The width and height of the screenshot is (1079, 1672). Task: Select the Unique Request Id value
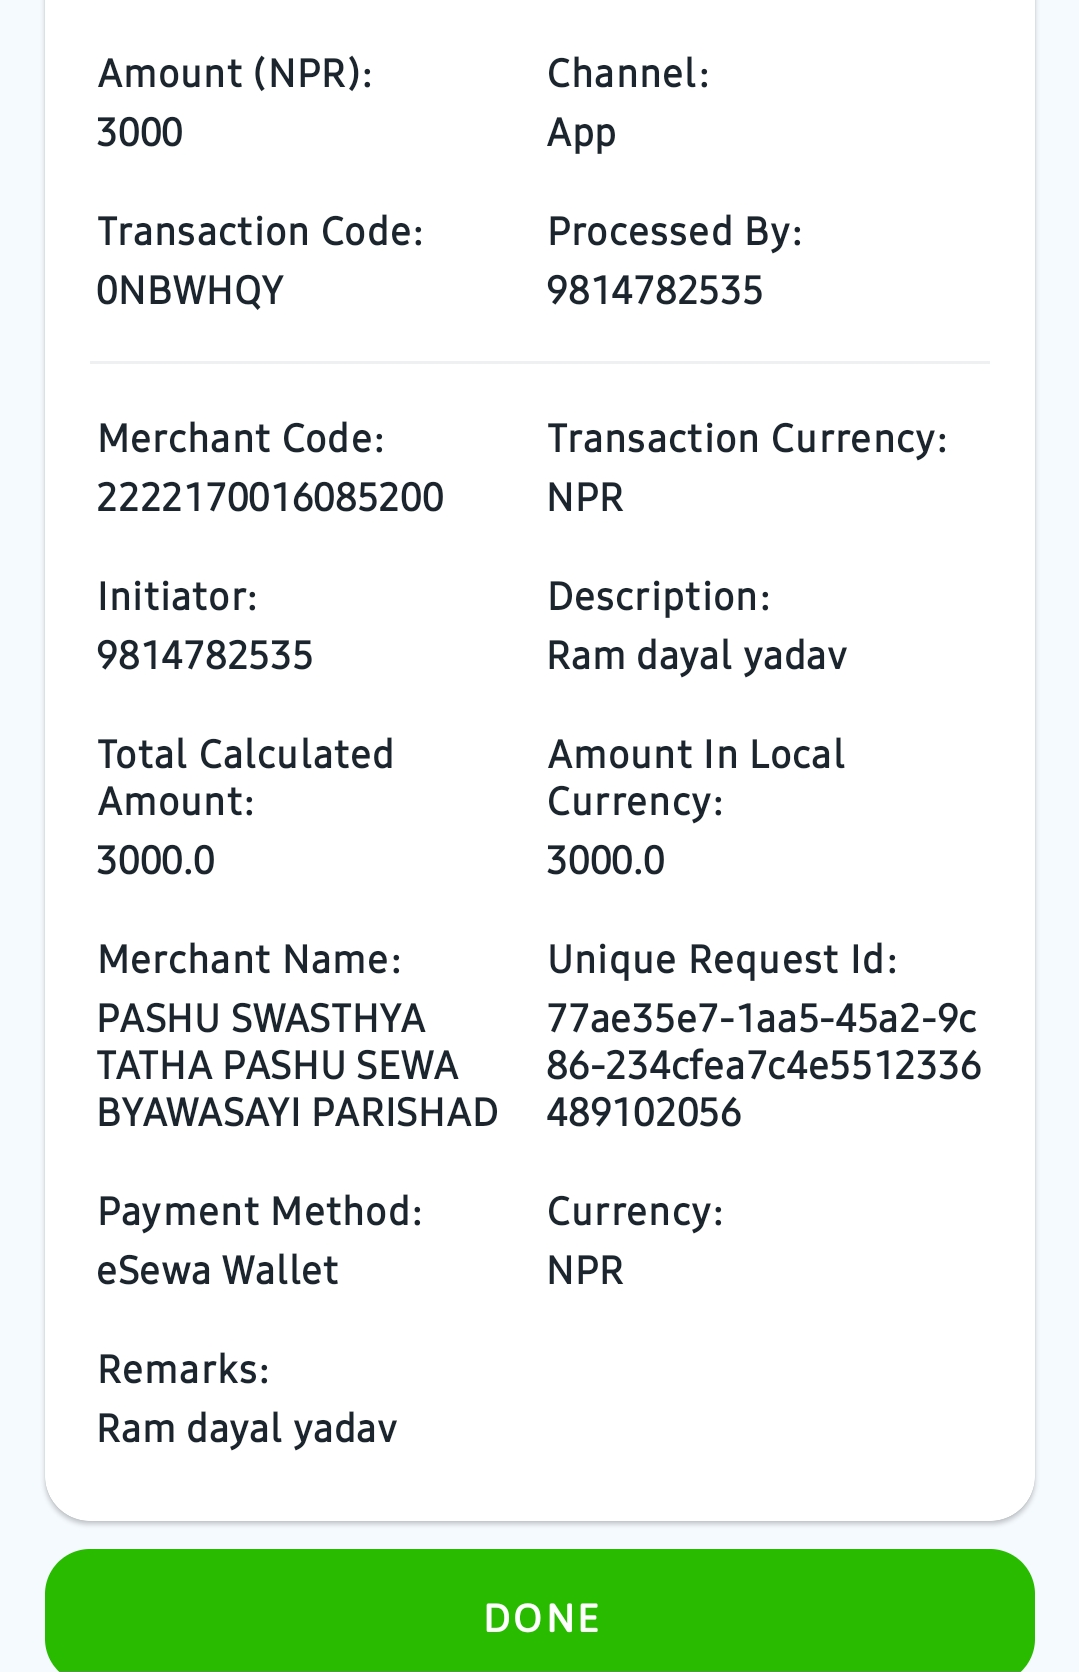click(764, 1066)
